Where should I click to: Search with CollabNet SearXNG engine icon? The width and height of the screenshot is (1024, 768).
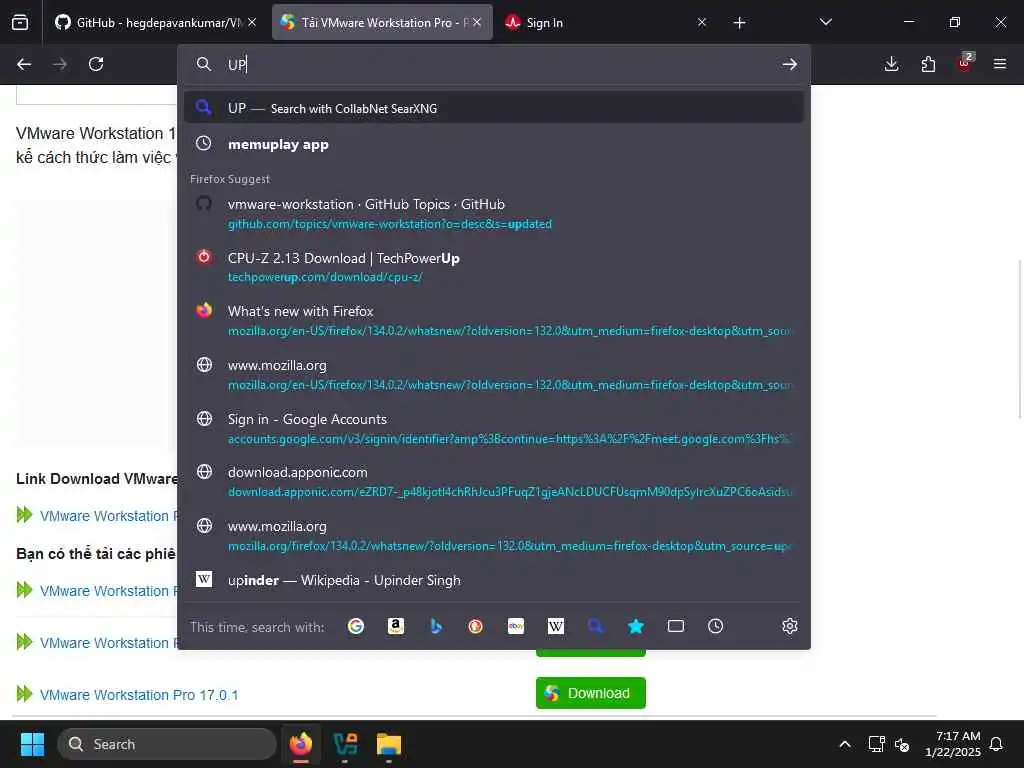pos(596,626)
